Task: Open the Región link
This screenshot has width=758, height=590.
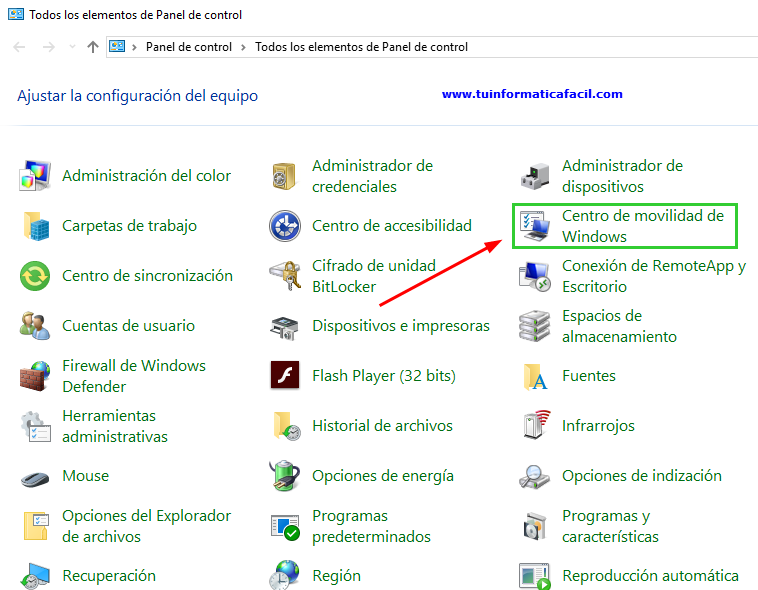Action: [x=336, y=576]
